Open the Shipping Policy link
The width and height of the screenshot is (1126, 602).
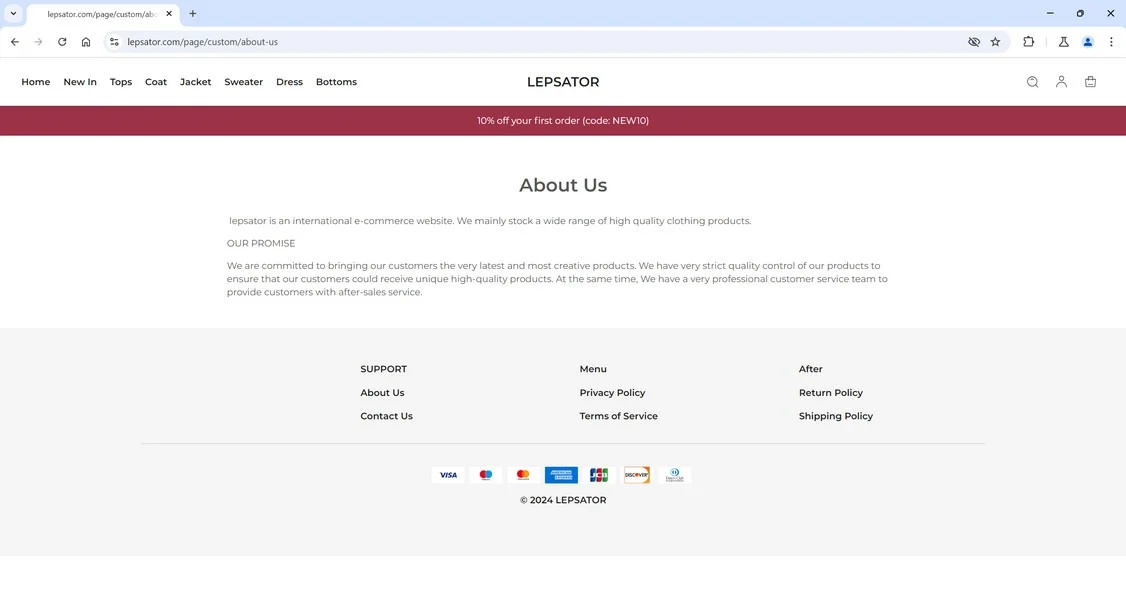pos(836,416)
